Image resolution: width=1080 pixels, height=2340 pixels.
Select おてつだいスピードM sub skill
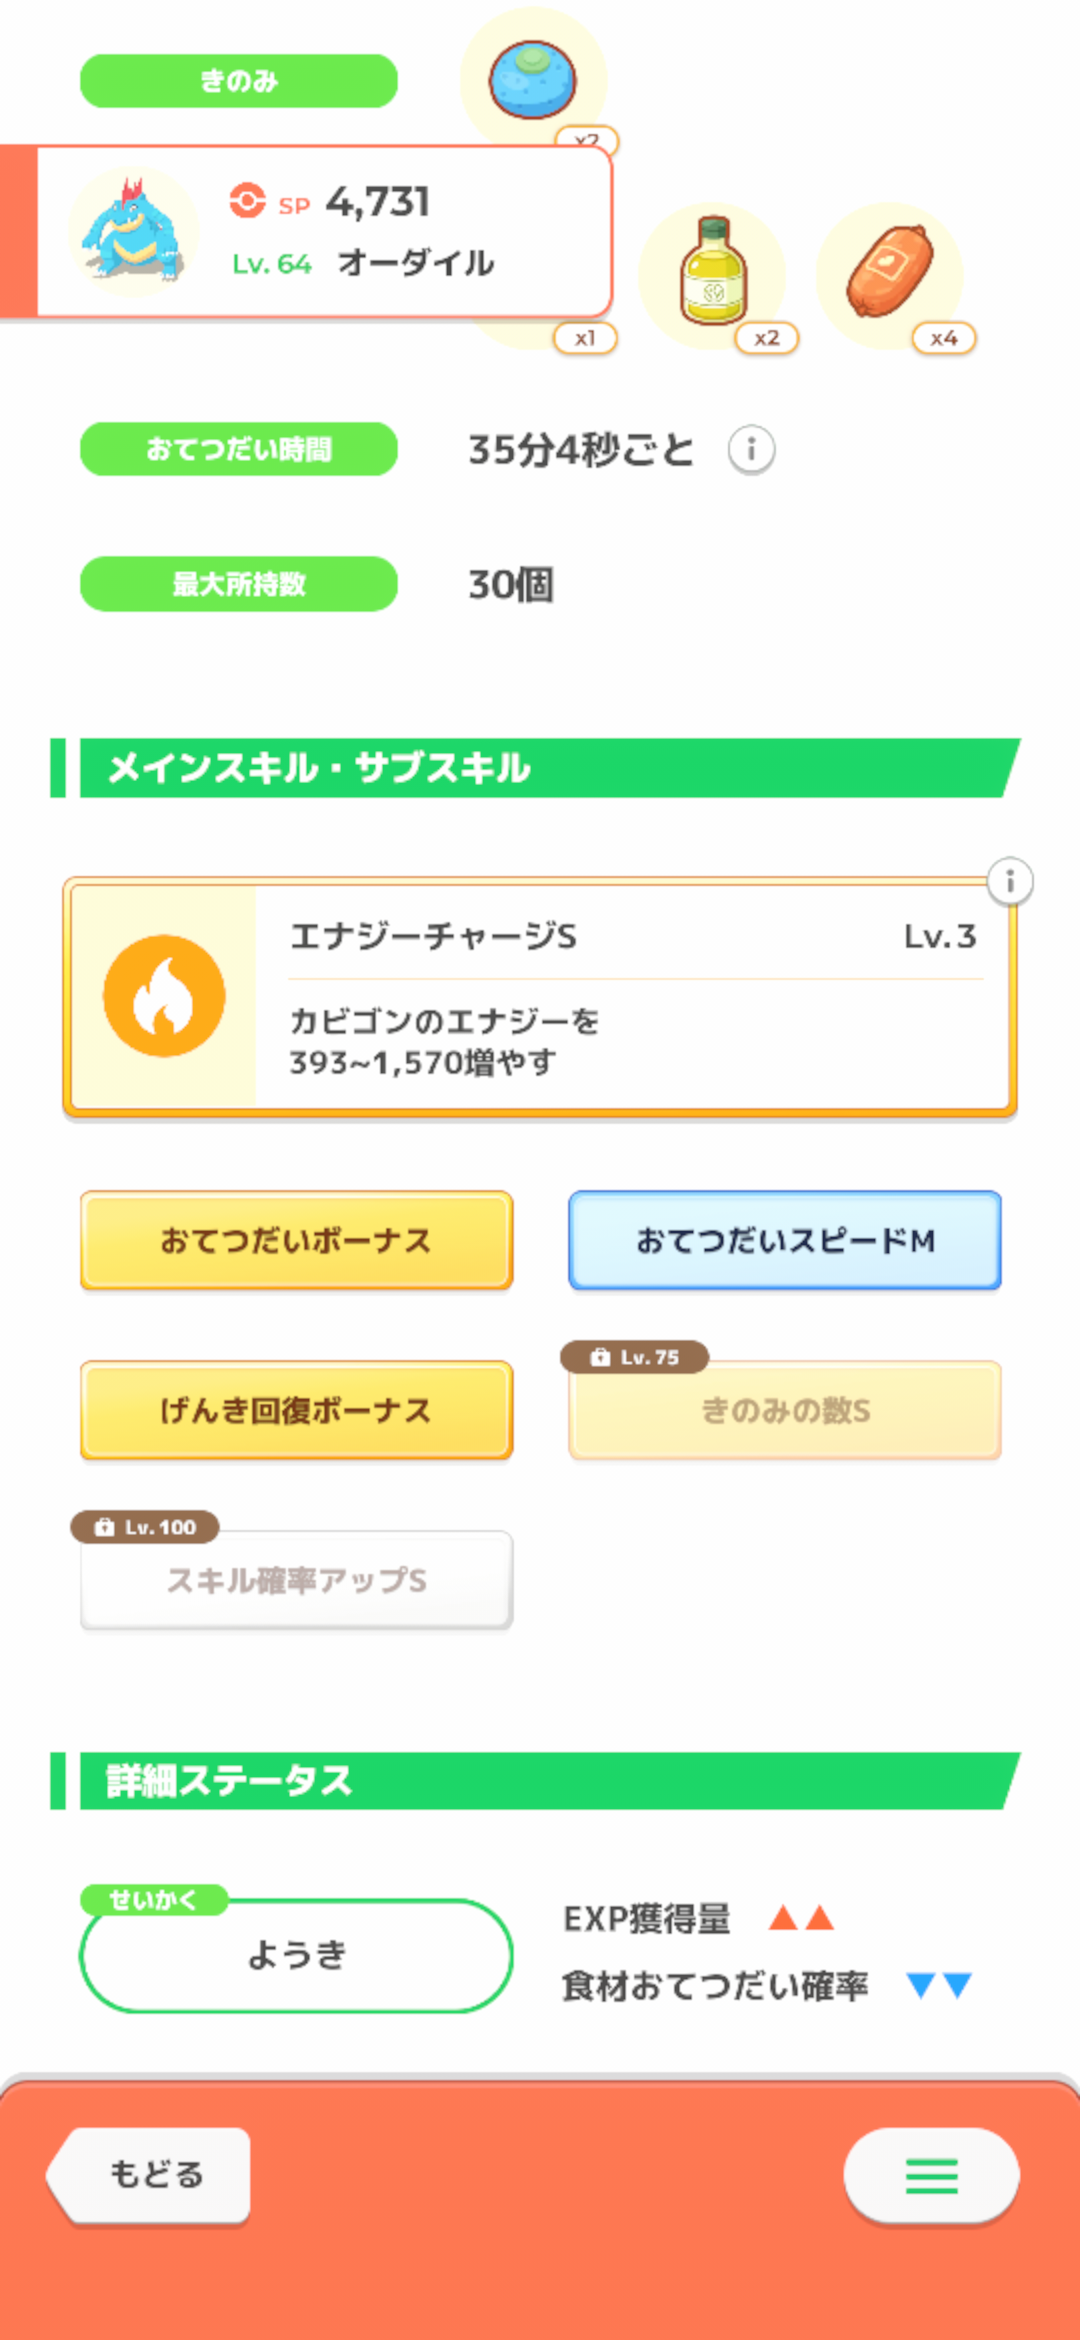[x=785, y=1241]
